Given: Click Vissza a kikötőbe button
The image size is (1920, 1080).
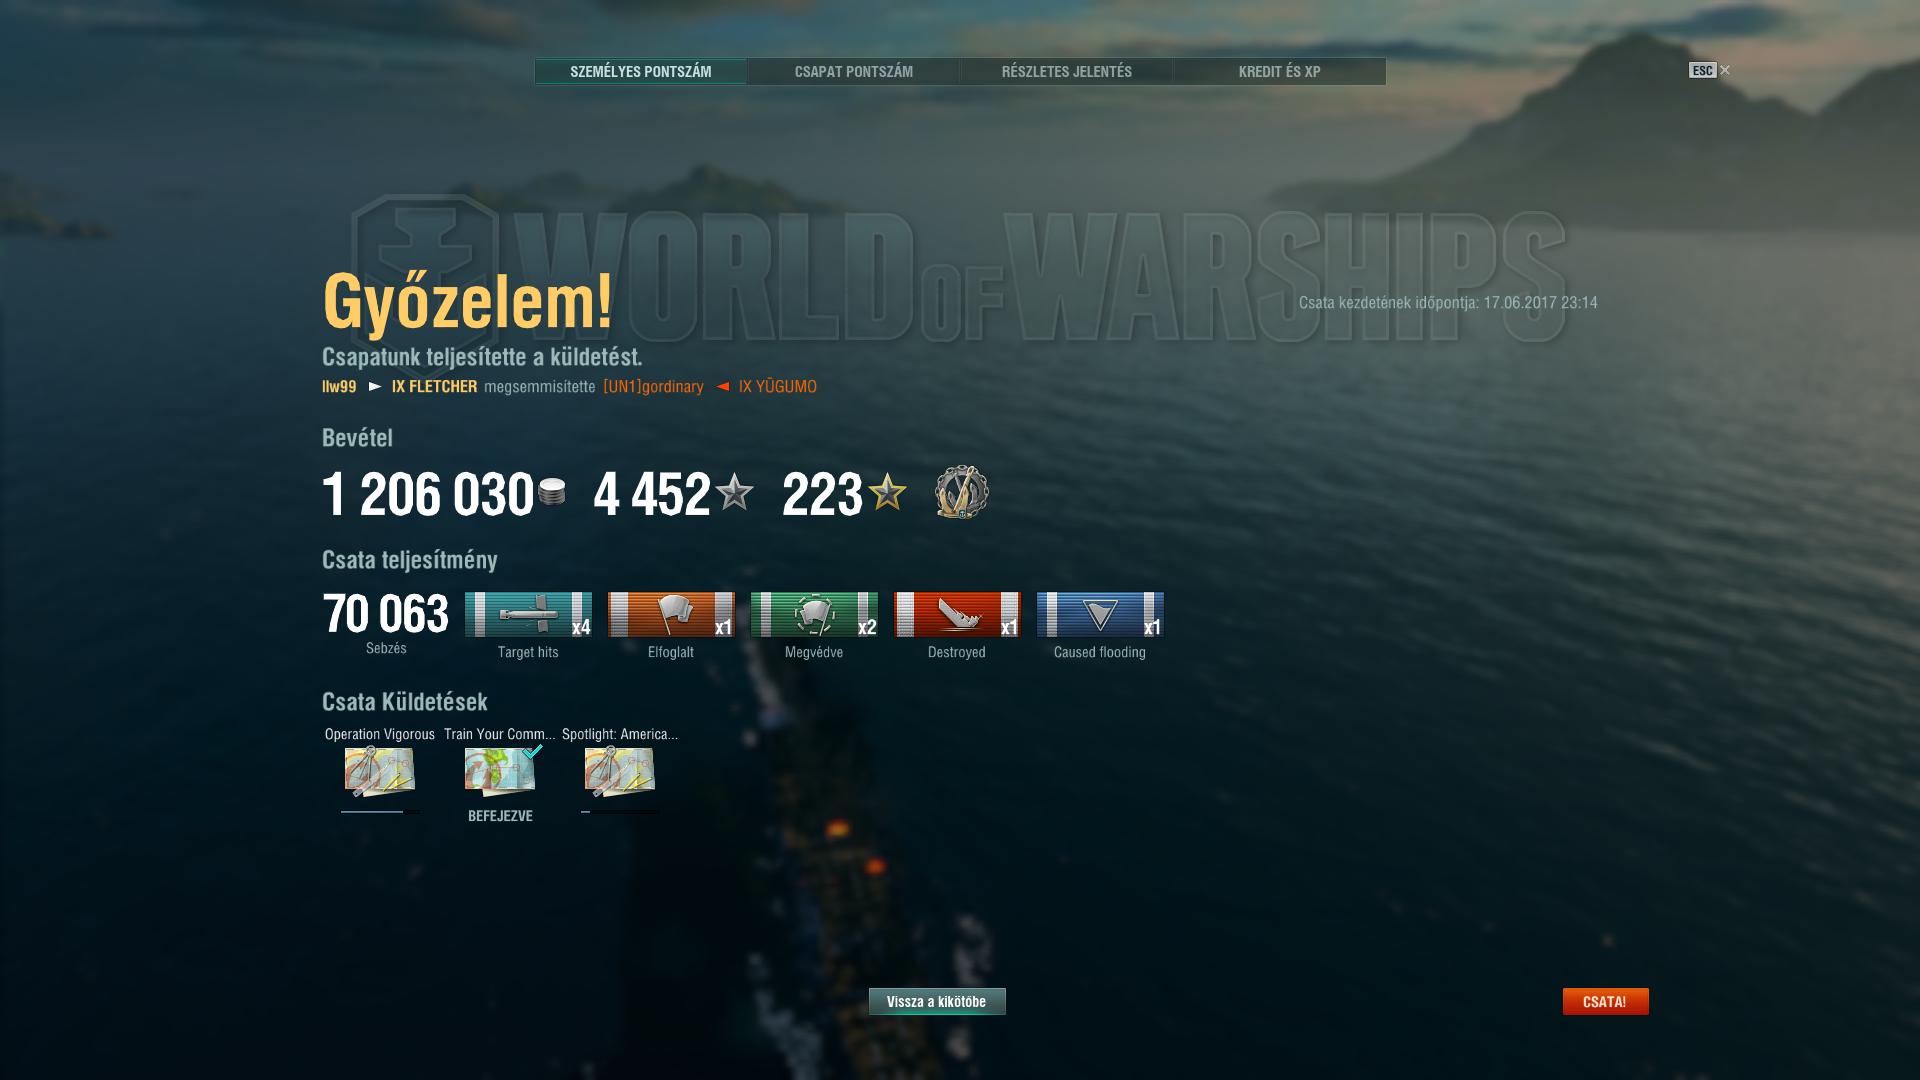Looking at the screenshot, I should pyautogui.click(x=937, y=1001).
